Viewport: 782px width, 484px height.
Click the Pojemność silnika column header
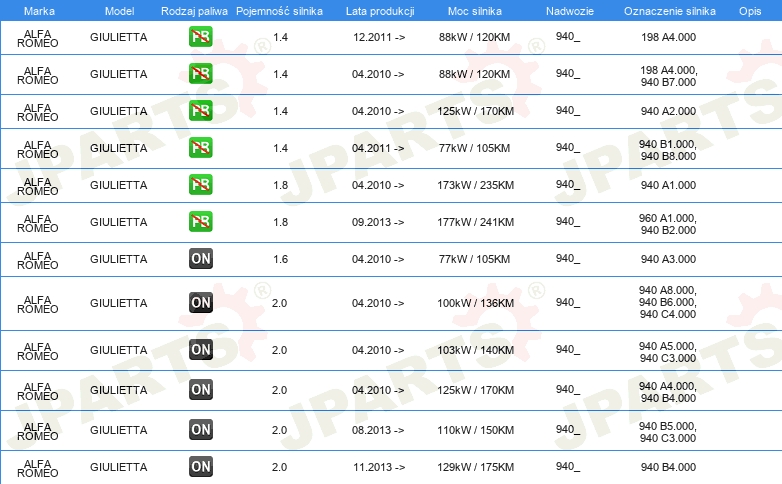[279, 11]
